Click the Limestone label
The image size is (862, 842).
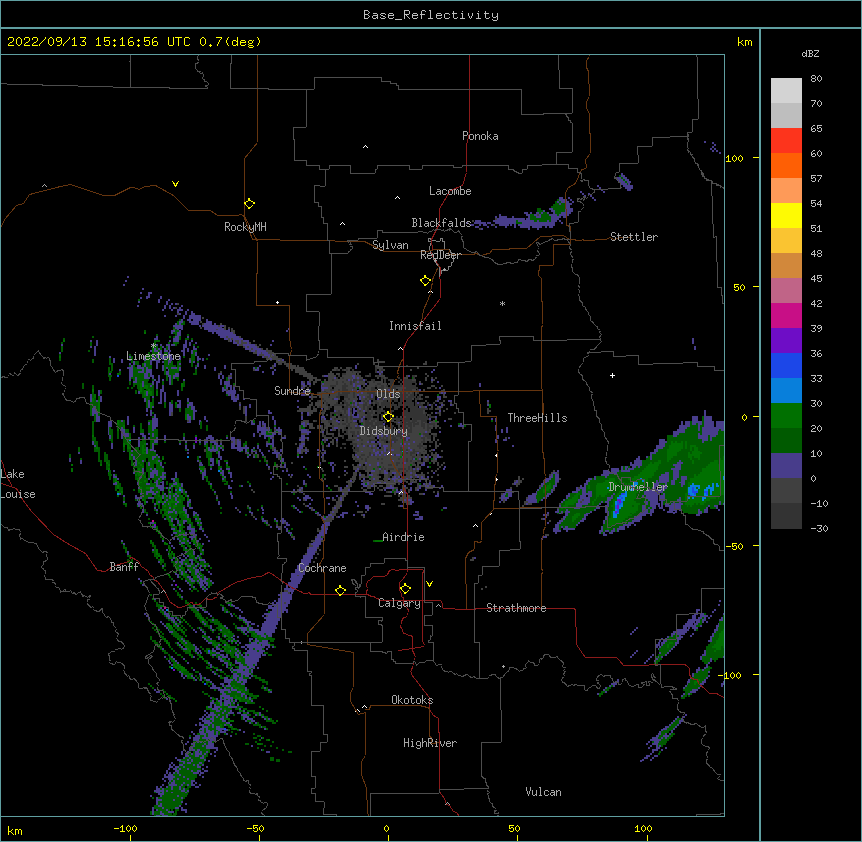(153, 356)
